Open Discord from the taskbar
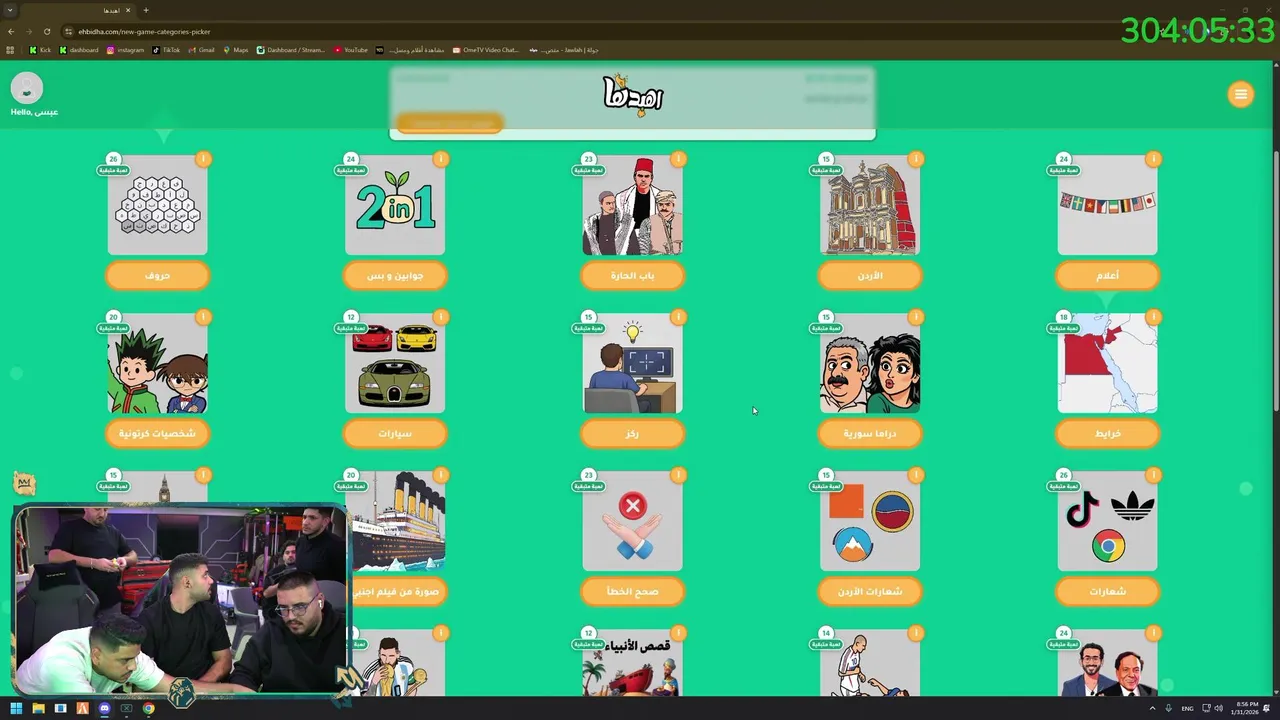The width and height of the screenshot is (1280, 720). (104, 708)
